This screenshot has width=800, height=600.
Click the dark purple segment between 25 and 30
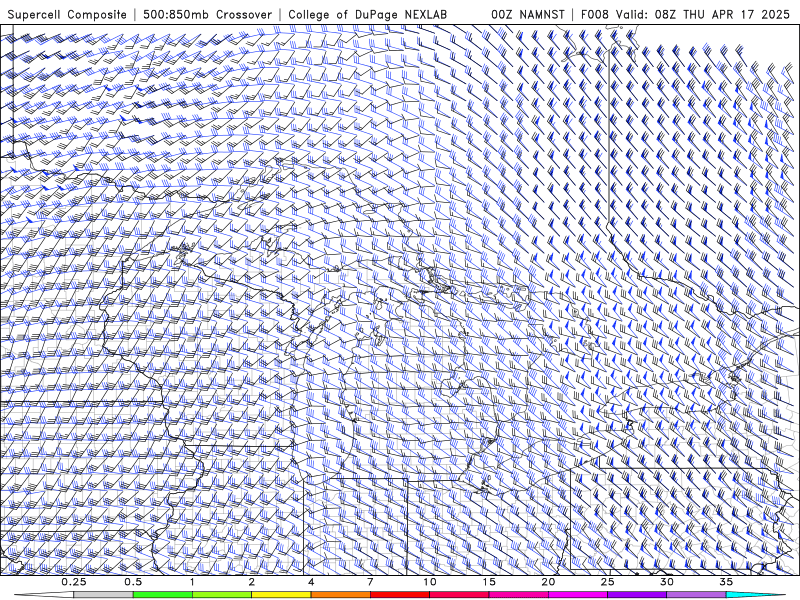pos(637,595)
